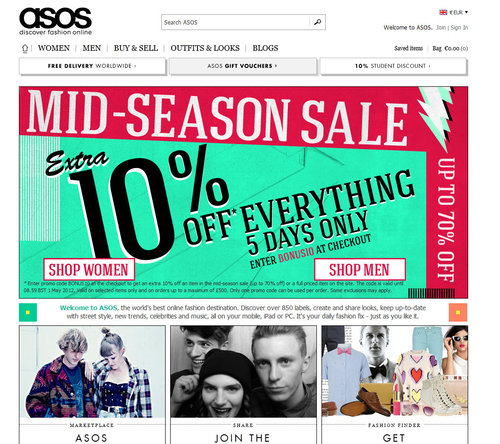
Task: Open the Women menu
Action: coord(54,48)
